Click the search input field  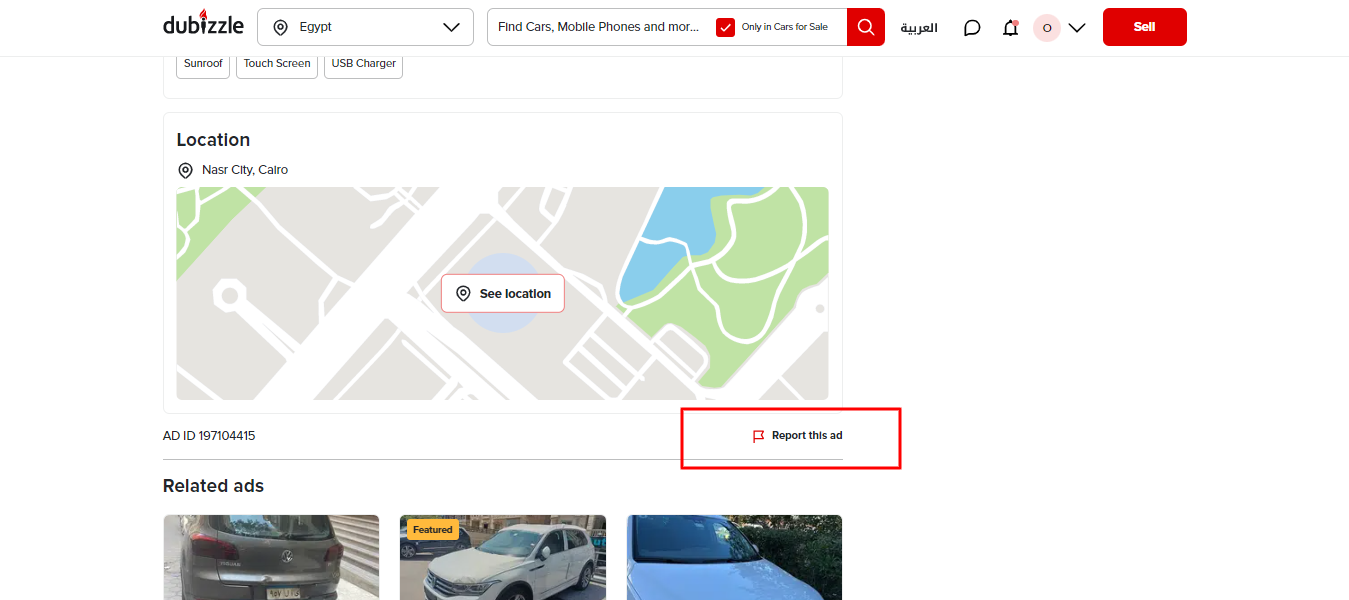tap(600, 27)
